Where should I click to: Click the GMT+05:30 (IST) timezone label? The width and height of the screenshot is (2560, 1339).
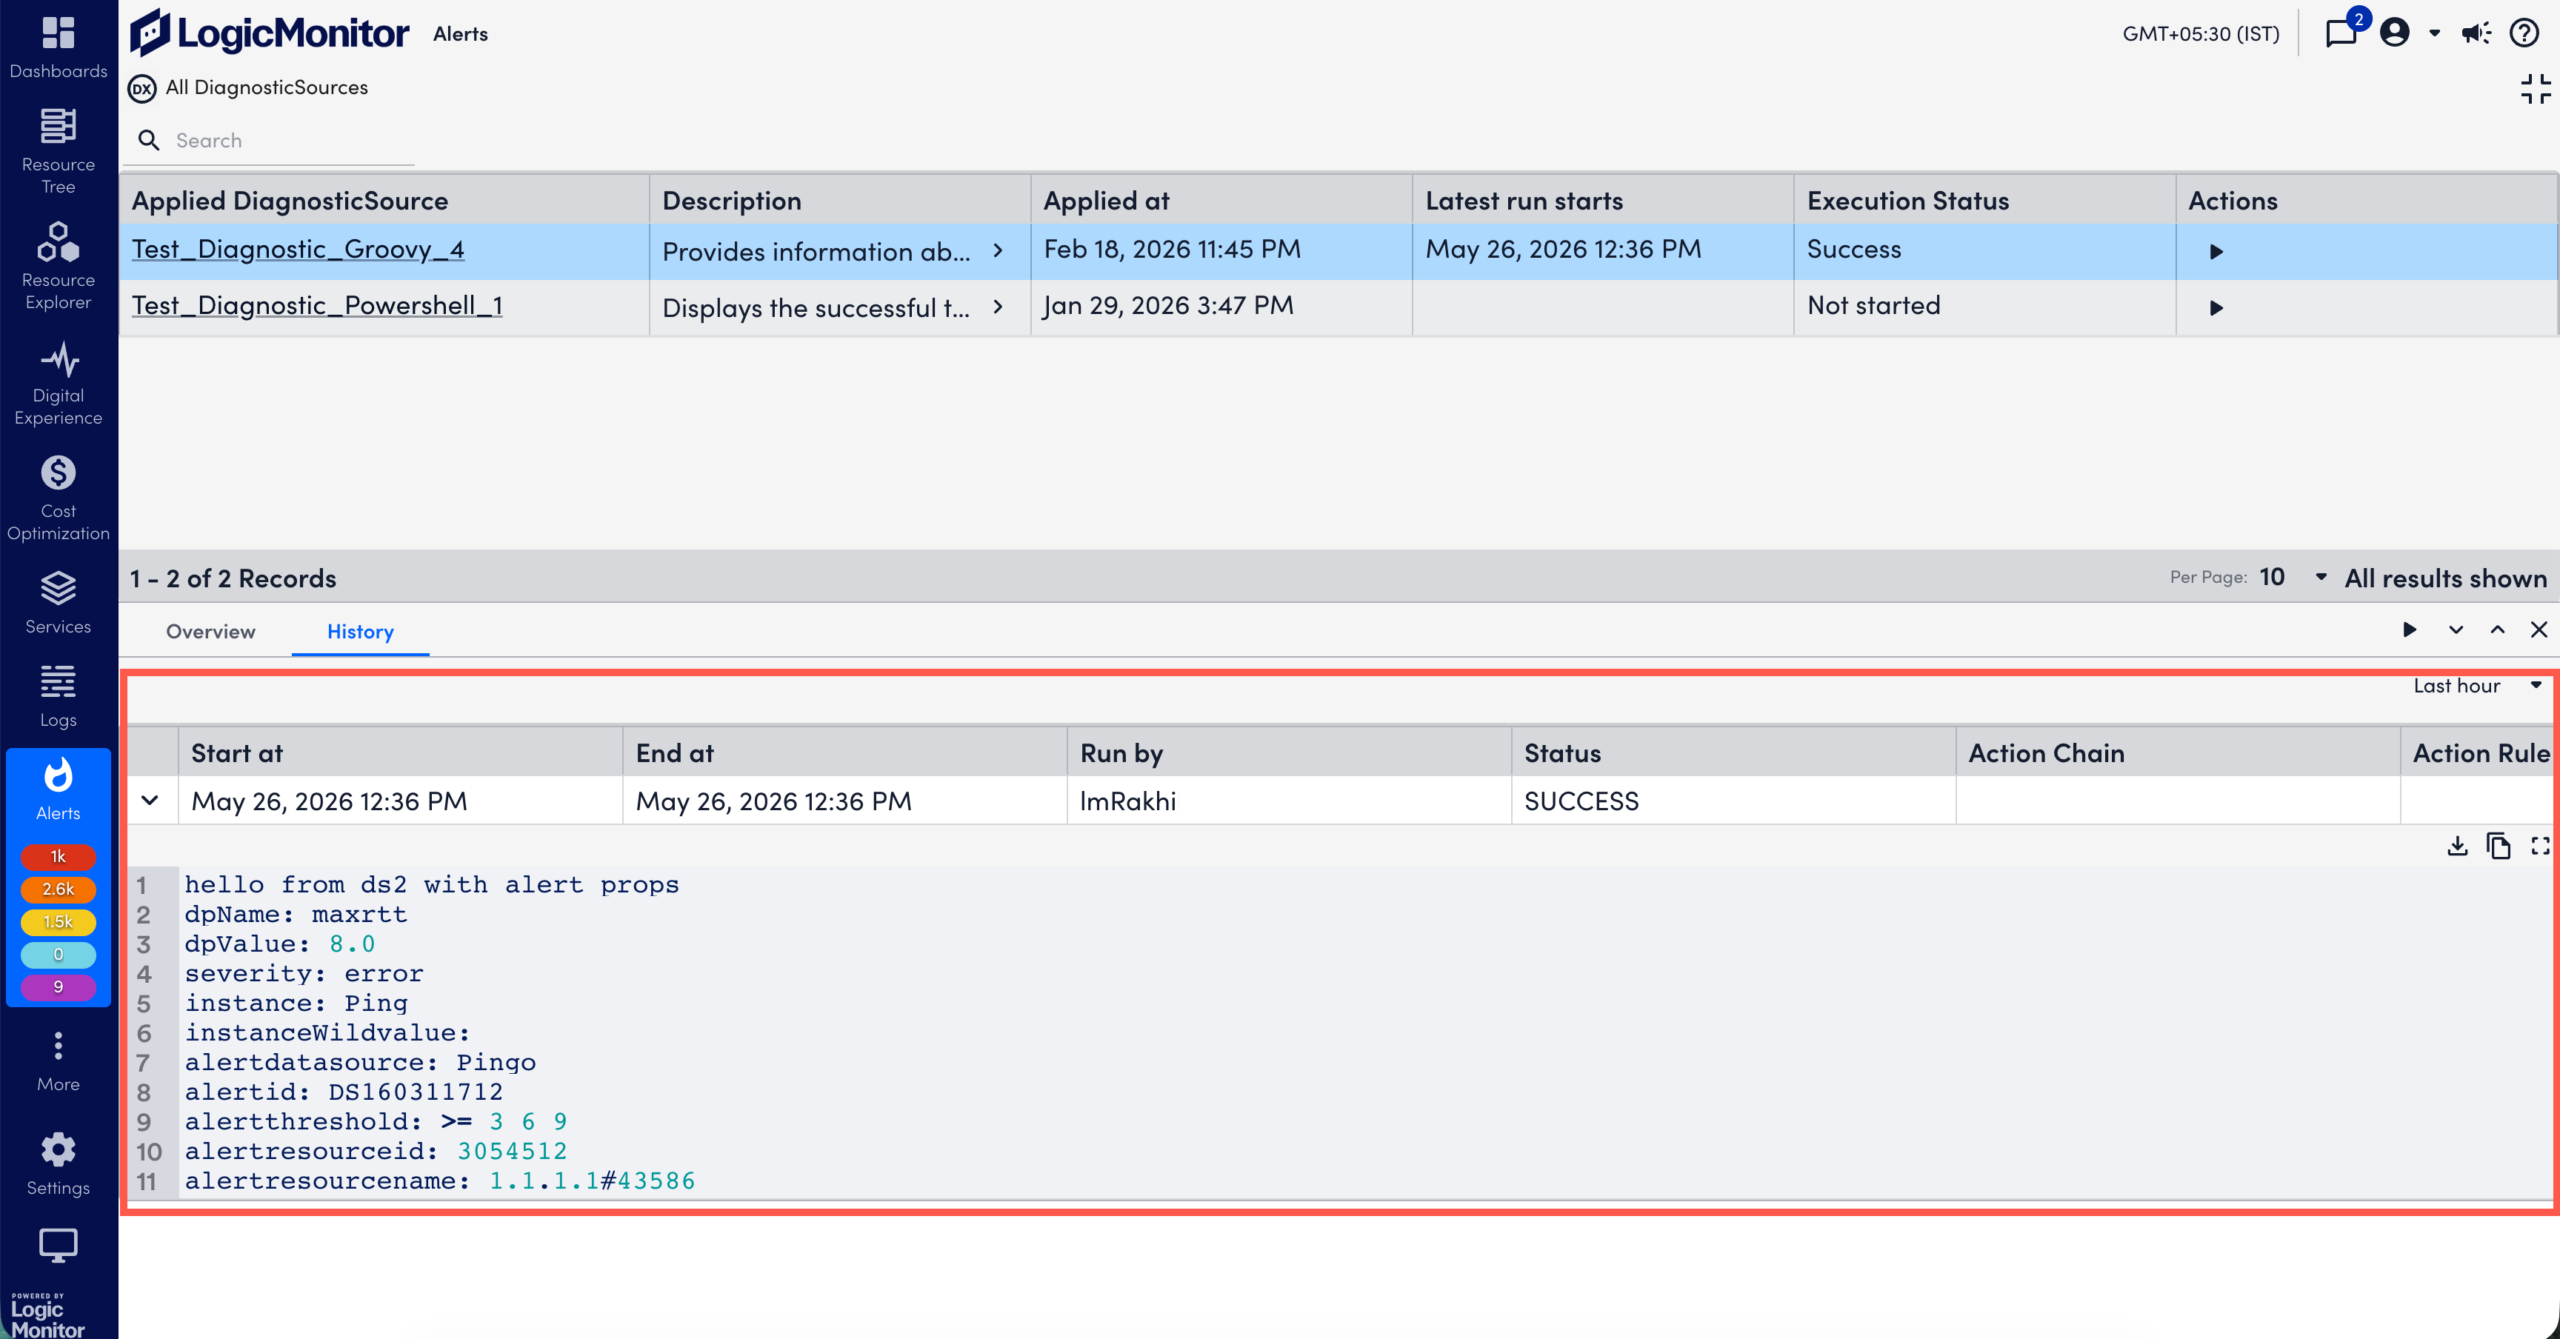(2201, 34)
